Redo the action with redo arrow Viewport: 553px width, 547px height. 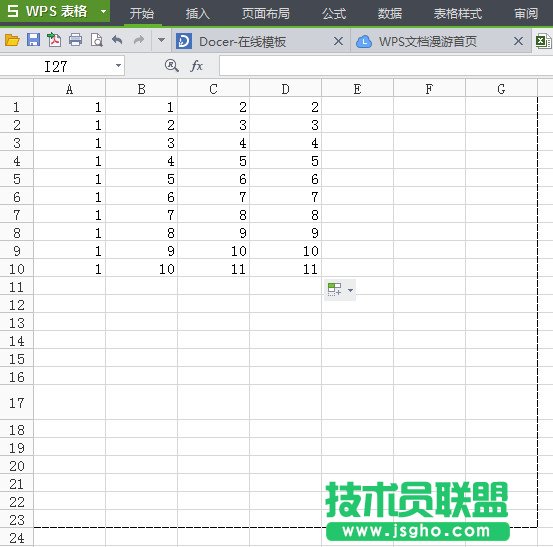pos(139,40)
